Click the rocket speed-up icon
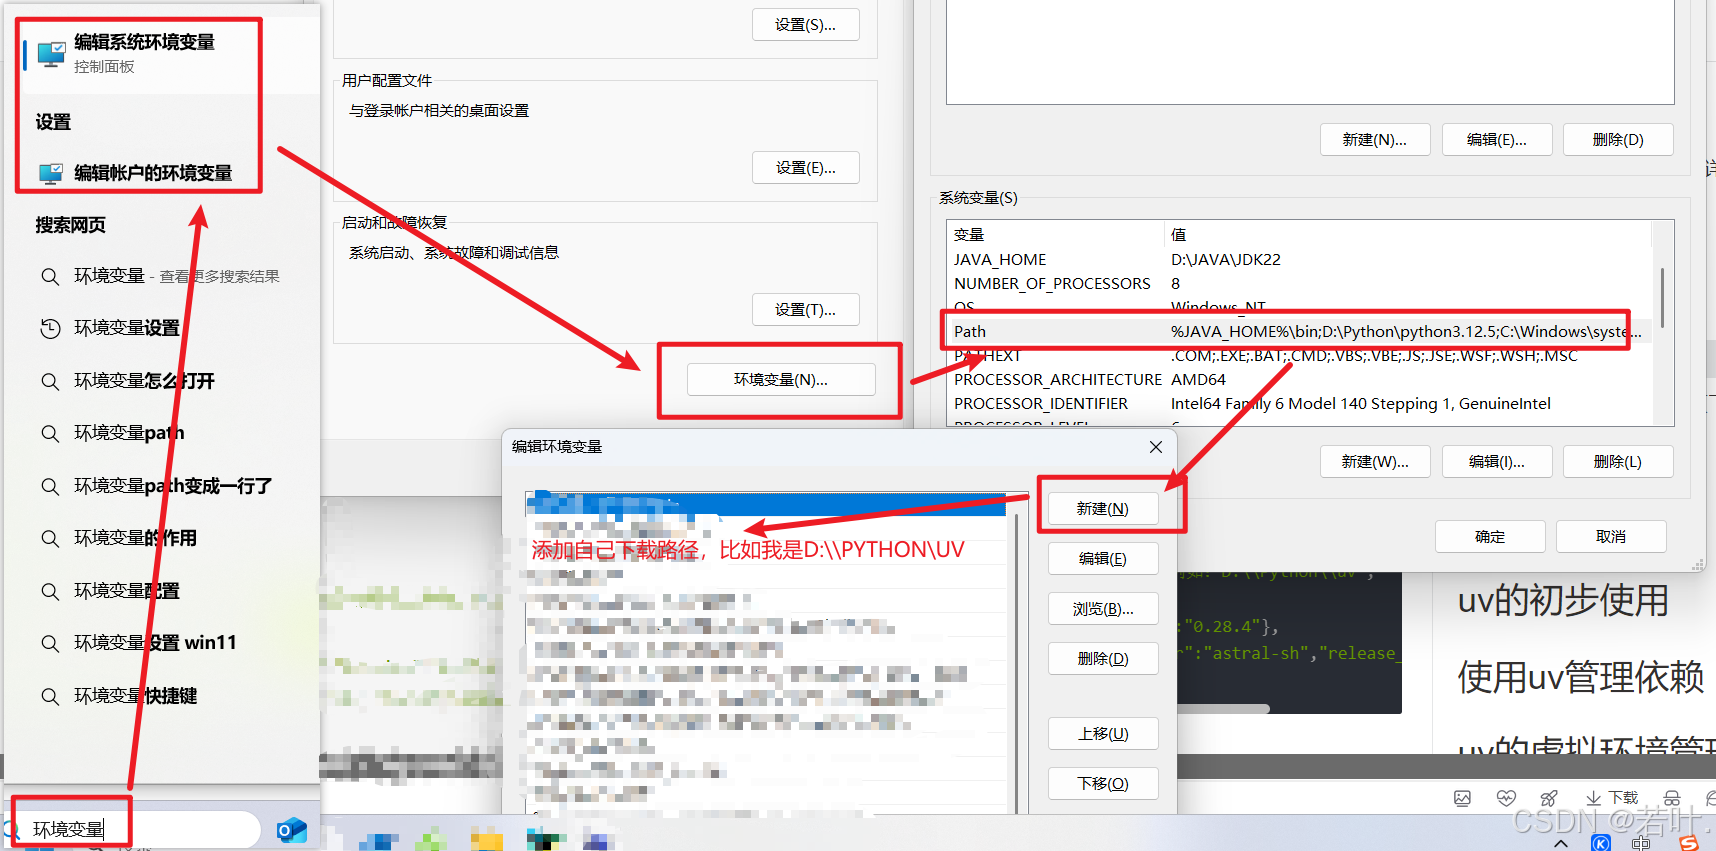The width and height of the screenshot is (1716, 851). pos(1549,798)
